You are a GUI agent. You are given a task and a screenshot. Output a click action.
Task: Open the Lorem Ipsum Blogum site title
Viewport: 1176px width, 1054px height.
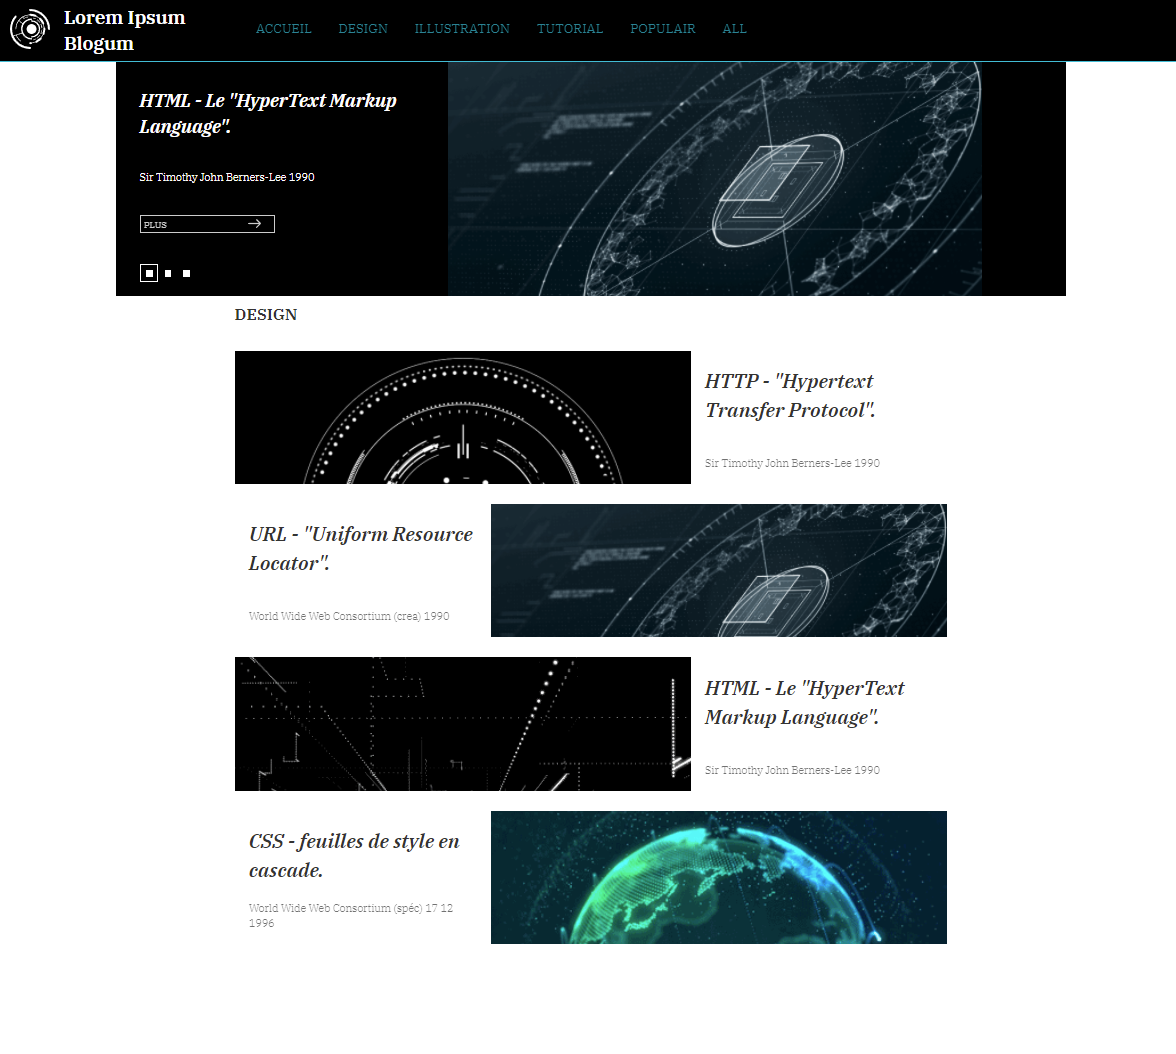click(124, 30)
